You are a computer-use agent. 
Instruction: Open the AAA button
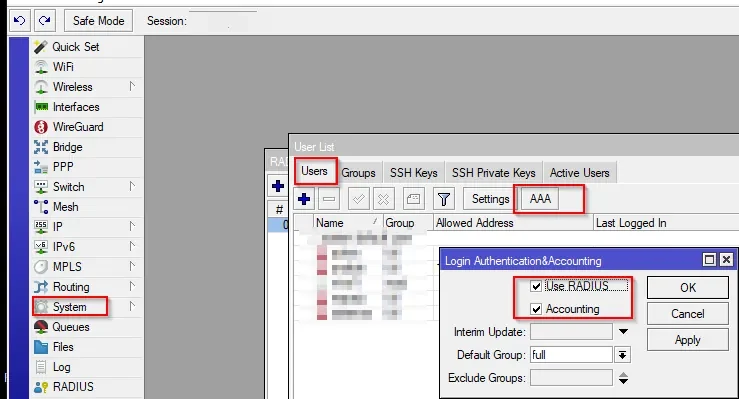point(540,199)
